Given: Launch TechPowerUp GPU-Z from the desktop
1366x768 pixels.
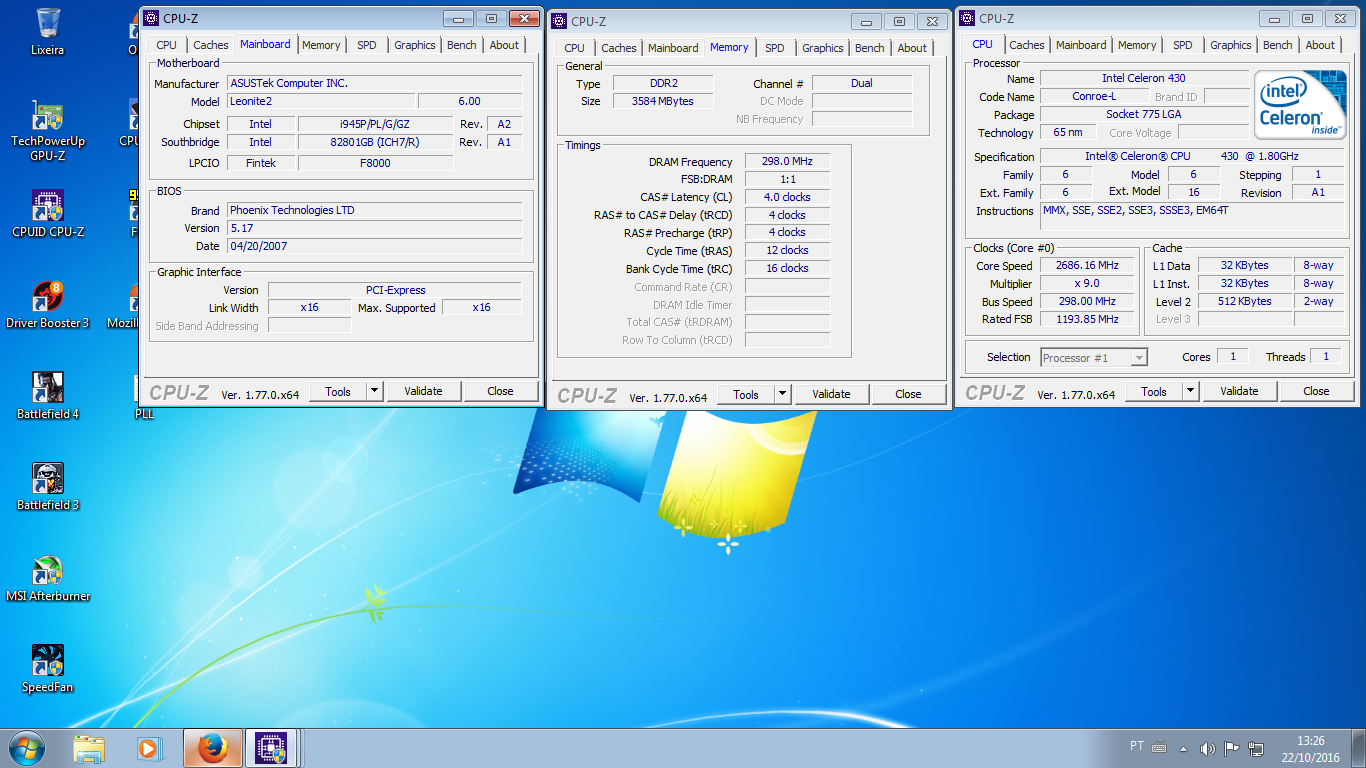Looking at the screenshot, I should click(x=47, y=132).
